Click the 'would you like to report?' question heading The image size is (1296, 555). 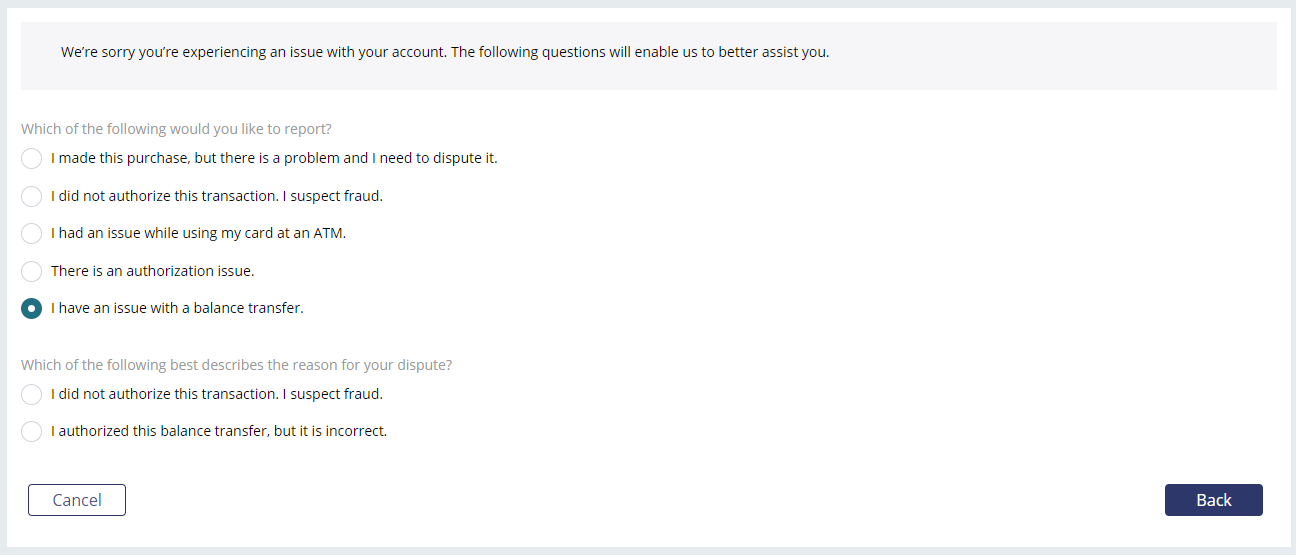coord(176,129)
